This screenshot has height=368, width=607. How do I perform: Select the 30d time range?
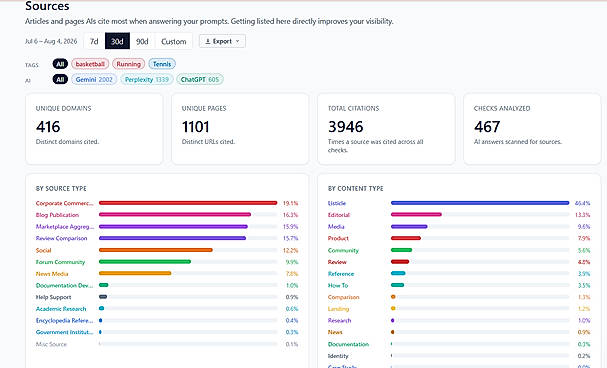[117, 41]
